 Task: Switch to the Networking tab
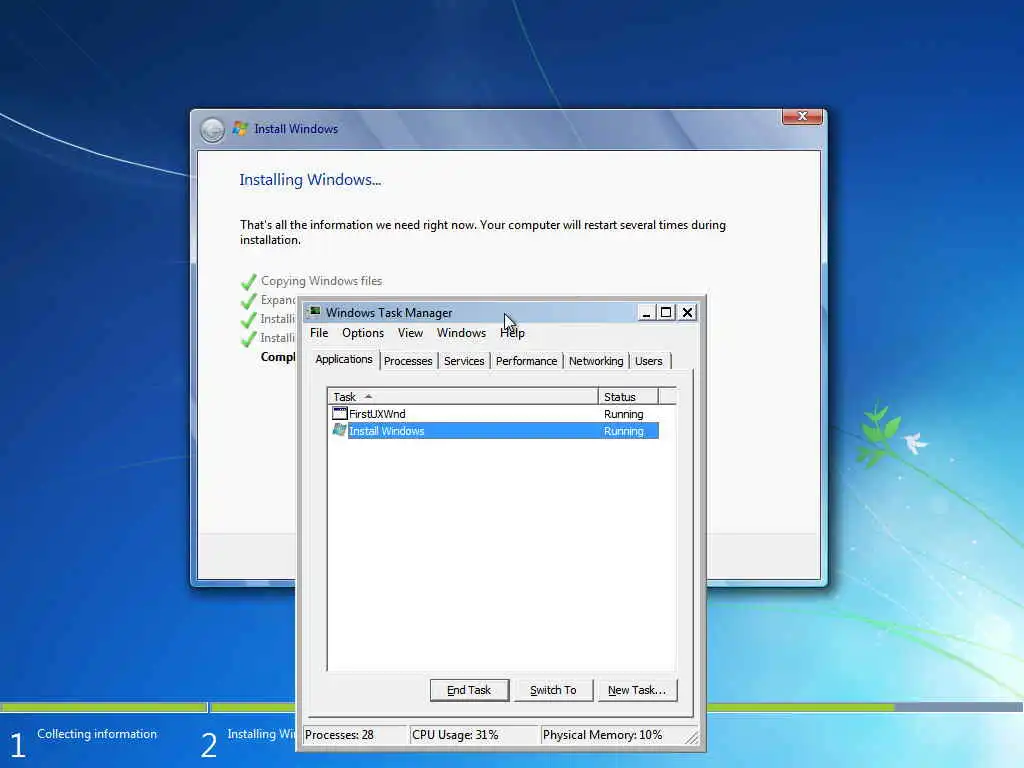point(596,361)
